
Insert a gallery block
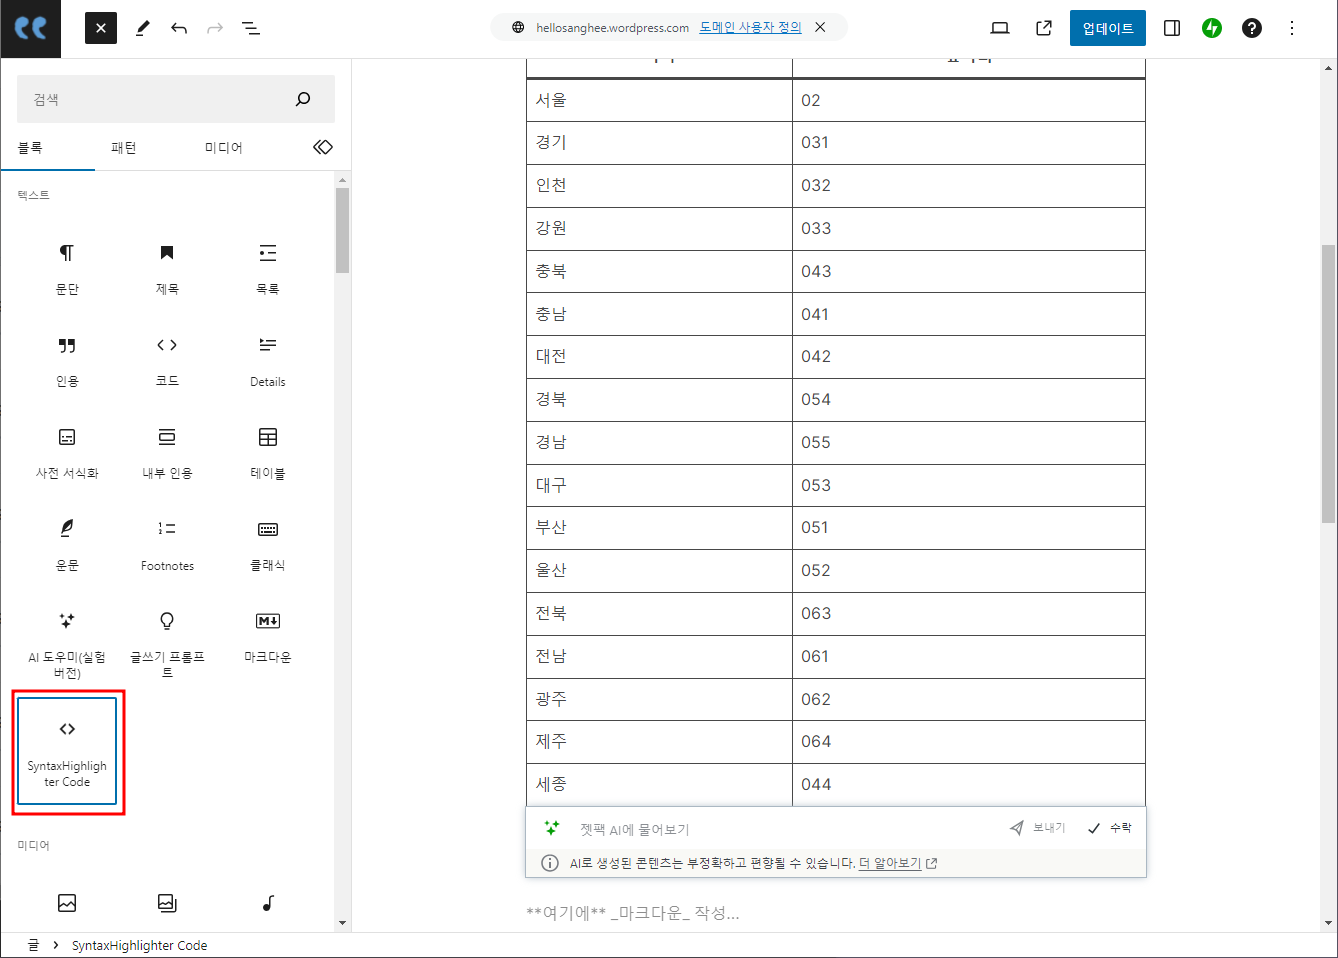click(x=167, y=903)
